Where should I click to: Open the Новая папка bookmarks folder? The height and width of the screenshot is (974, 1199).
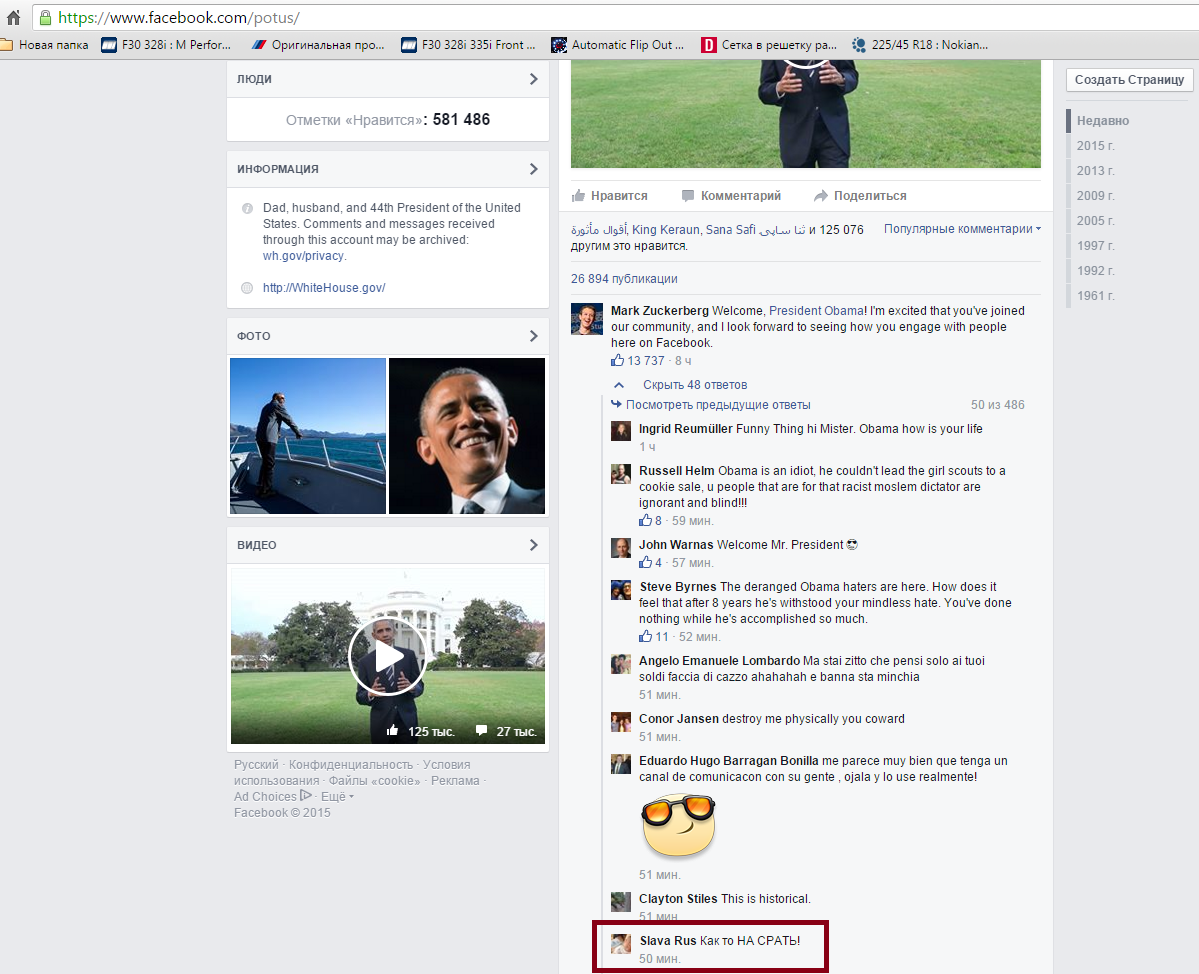pos(44,45)
